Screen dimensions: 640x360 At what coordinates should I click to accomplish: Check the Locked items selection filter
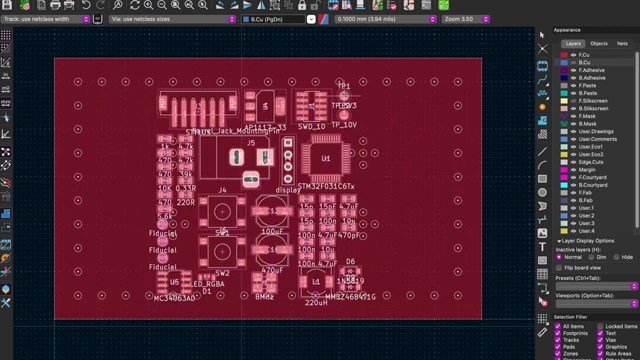600,326
